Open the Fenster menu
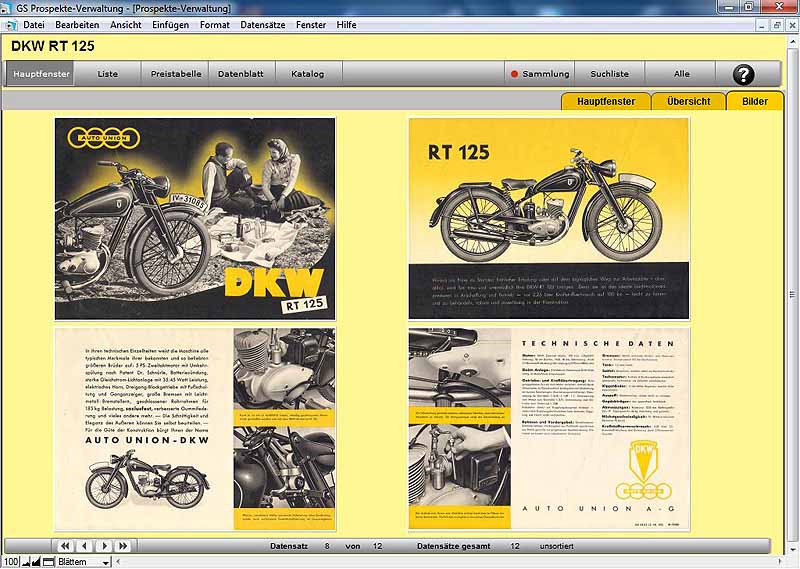The image size is (800, 569). click(x=311, y=25)
